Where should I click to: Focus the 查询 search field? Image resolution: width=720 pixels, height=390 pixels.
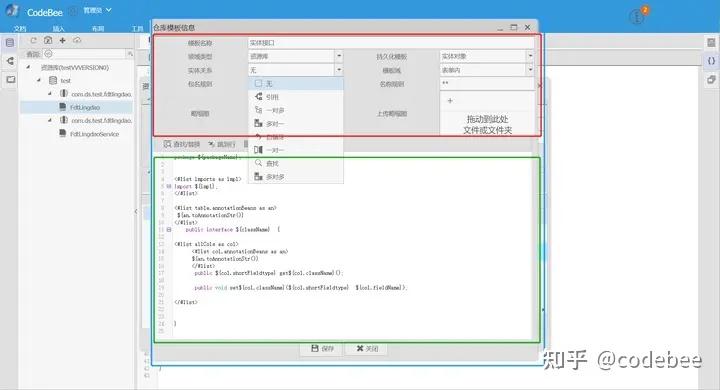click(x=84, y=54)
